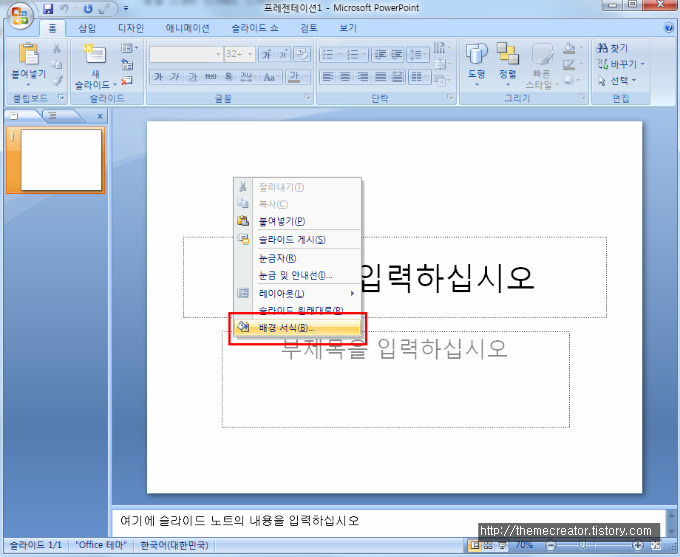Viewport: 680px width, 557px height.
Task: Click language indicator 한국어(대한민국) in status bar
Action: click(174, 545)
